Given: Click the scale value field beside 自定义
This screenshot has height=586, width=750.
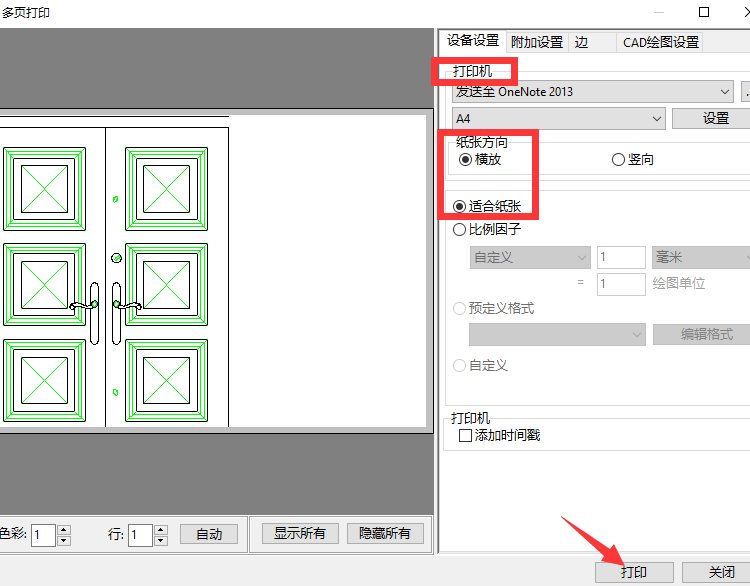Looking at the screenshot, I should [x=621, y=257].
